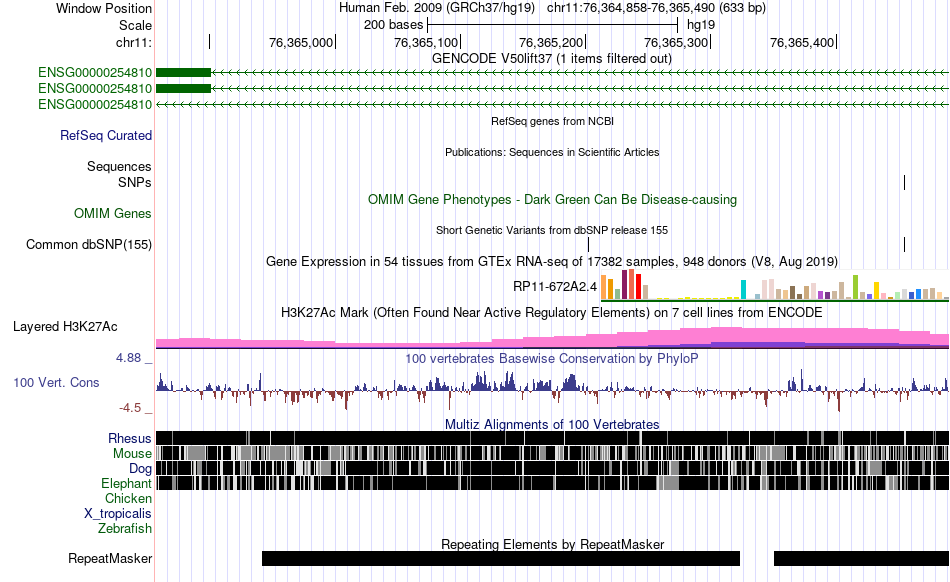Open Multiz Alignments of 100 Vertebrates title
Screen dimensions: 950x582
552,425
